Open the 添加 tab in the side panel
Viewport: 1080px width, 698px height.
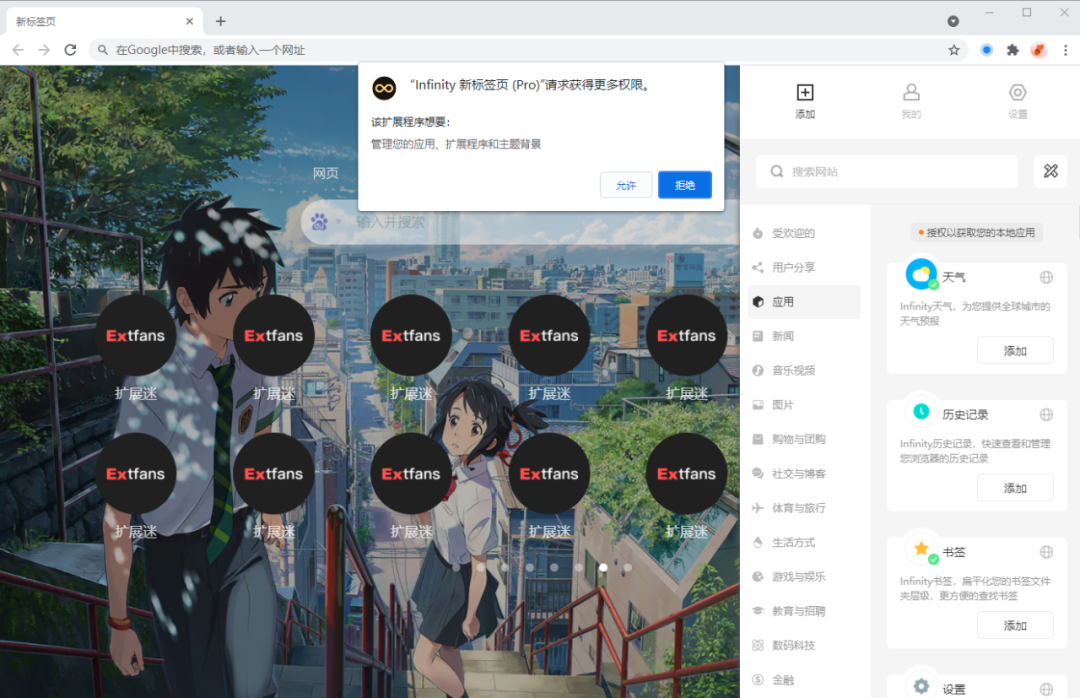[804, 101]
